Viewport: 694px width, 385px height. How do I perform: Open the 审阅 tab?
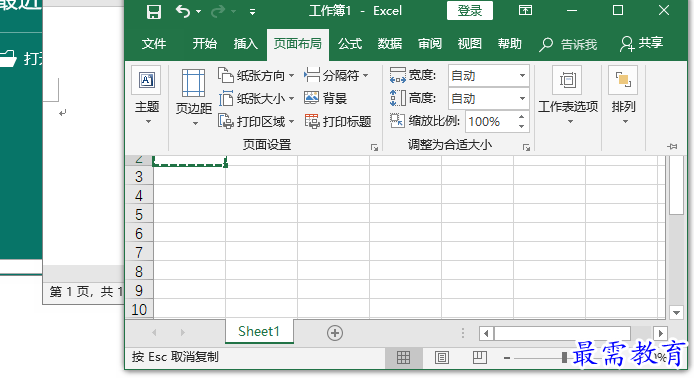click(x=429, y=44)
